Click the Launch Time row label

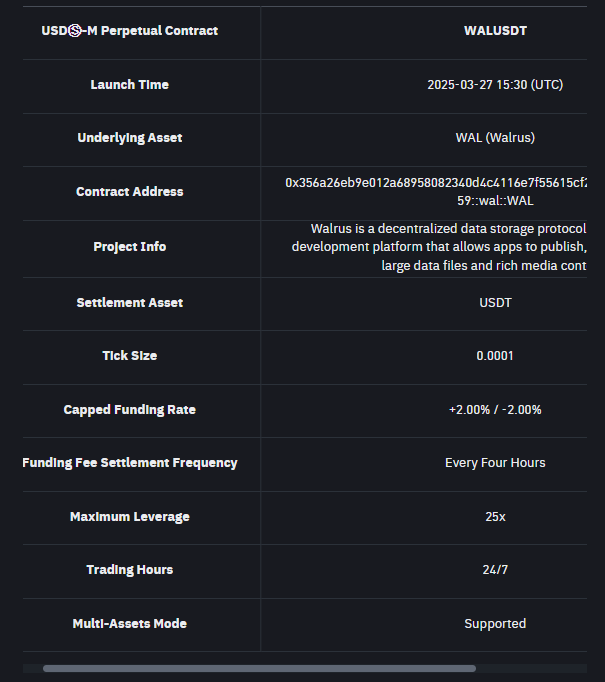[130, 85]
